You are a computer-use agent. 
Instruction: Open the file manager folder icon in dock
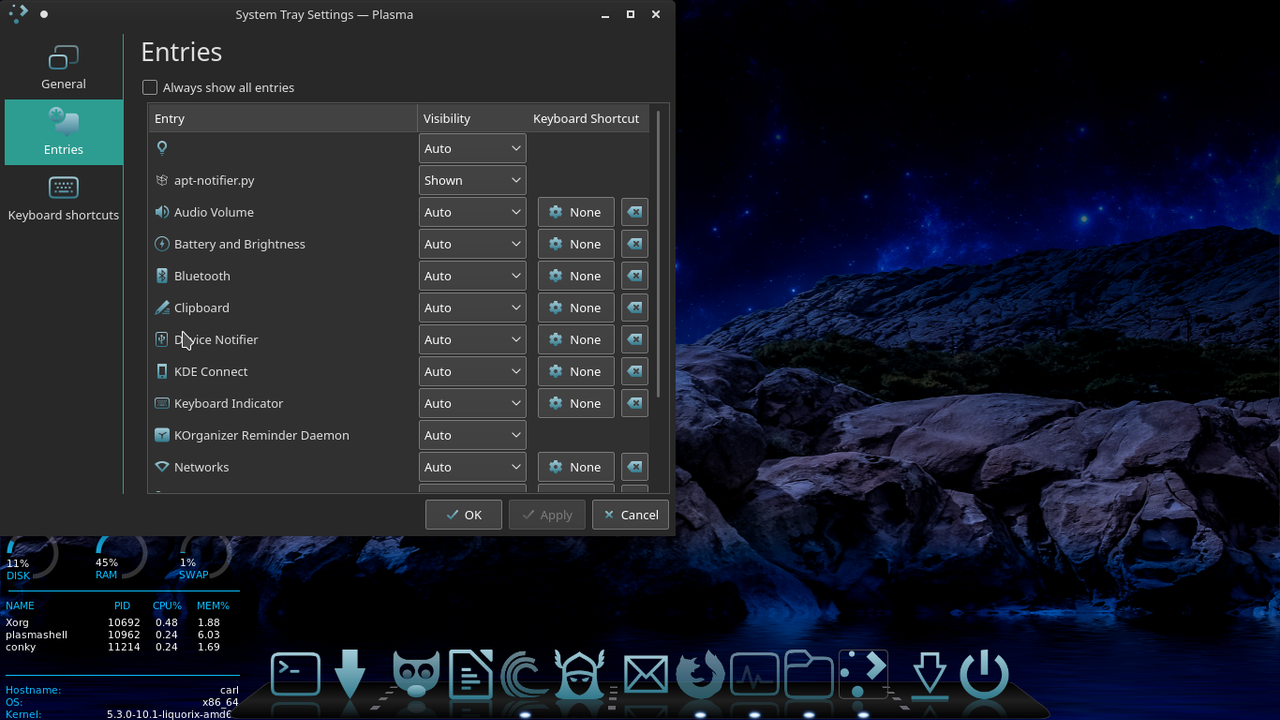click(x=808, y=675)
